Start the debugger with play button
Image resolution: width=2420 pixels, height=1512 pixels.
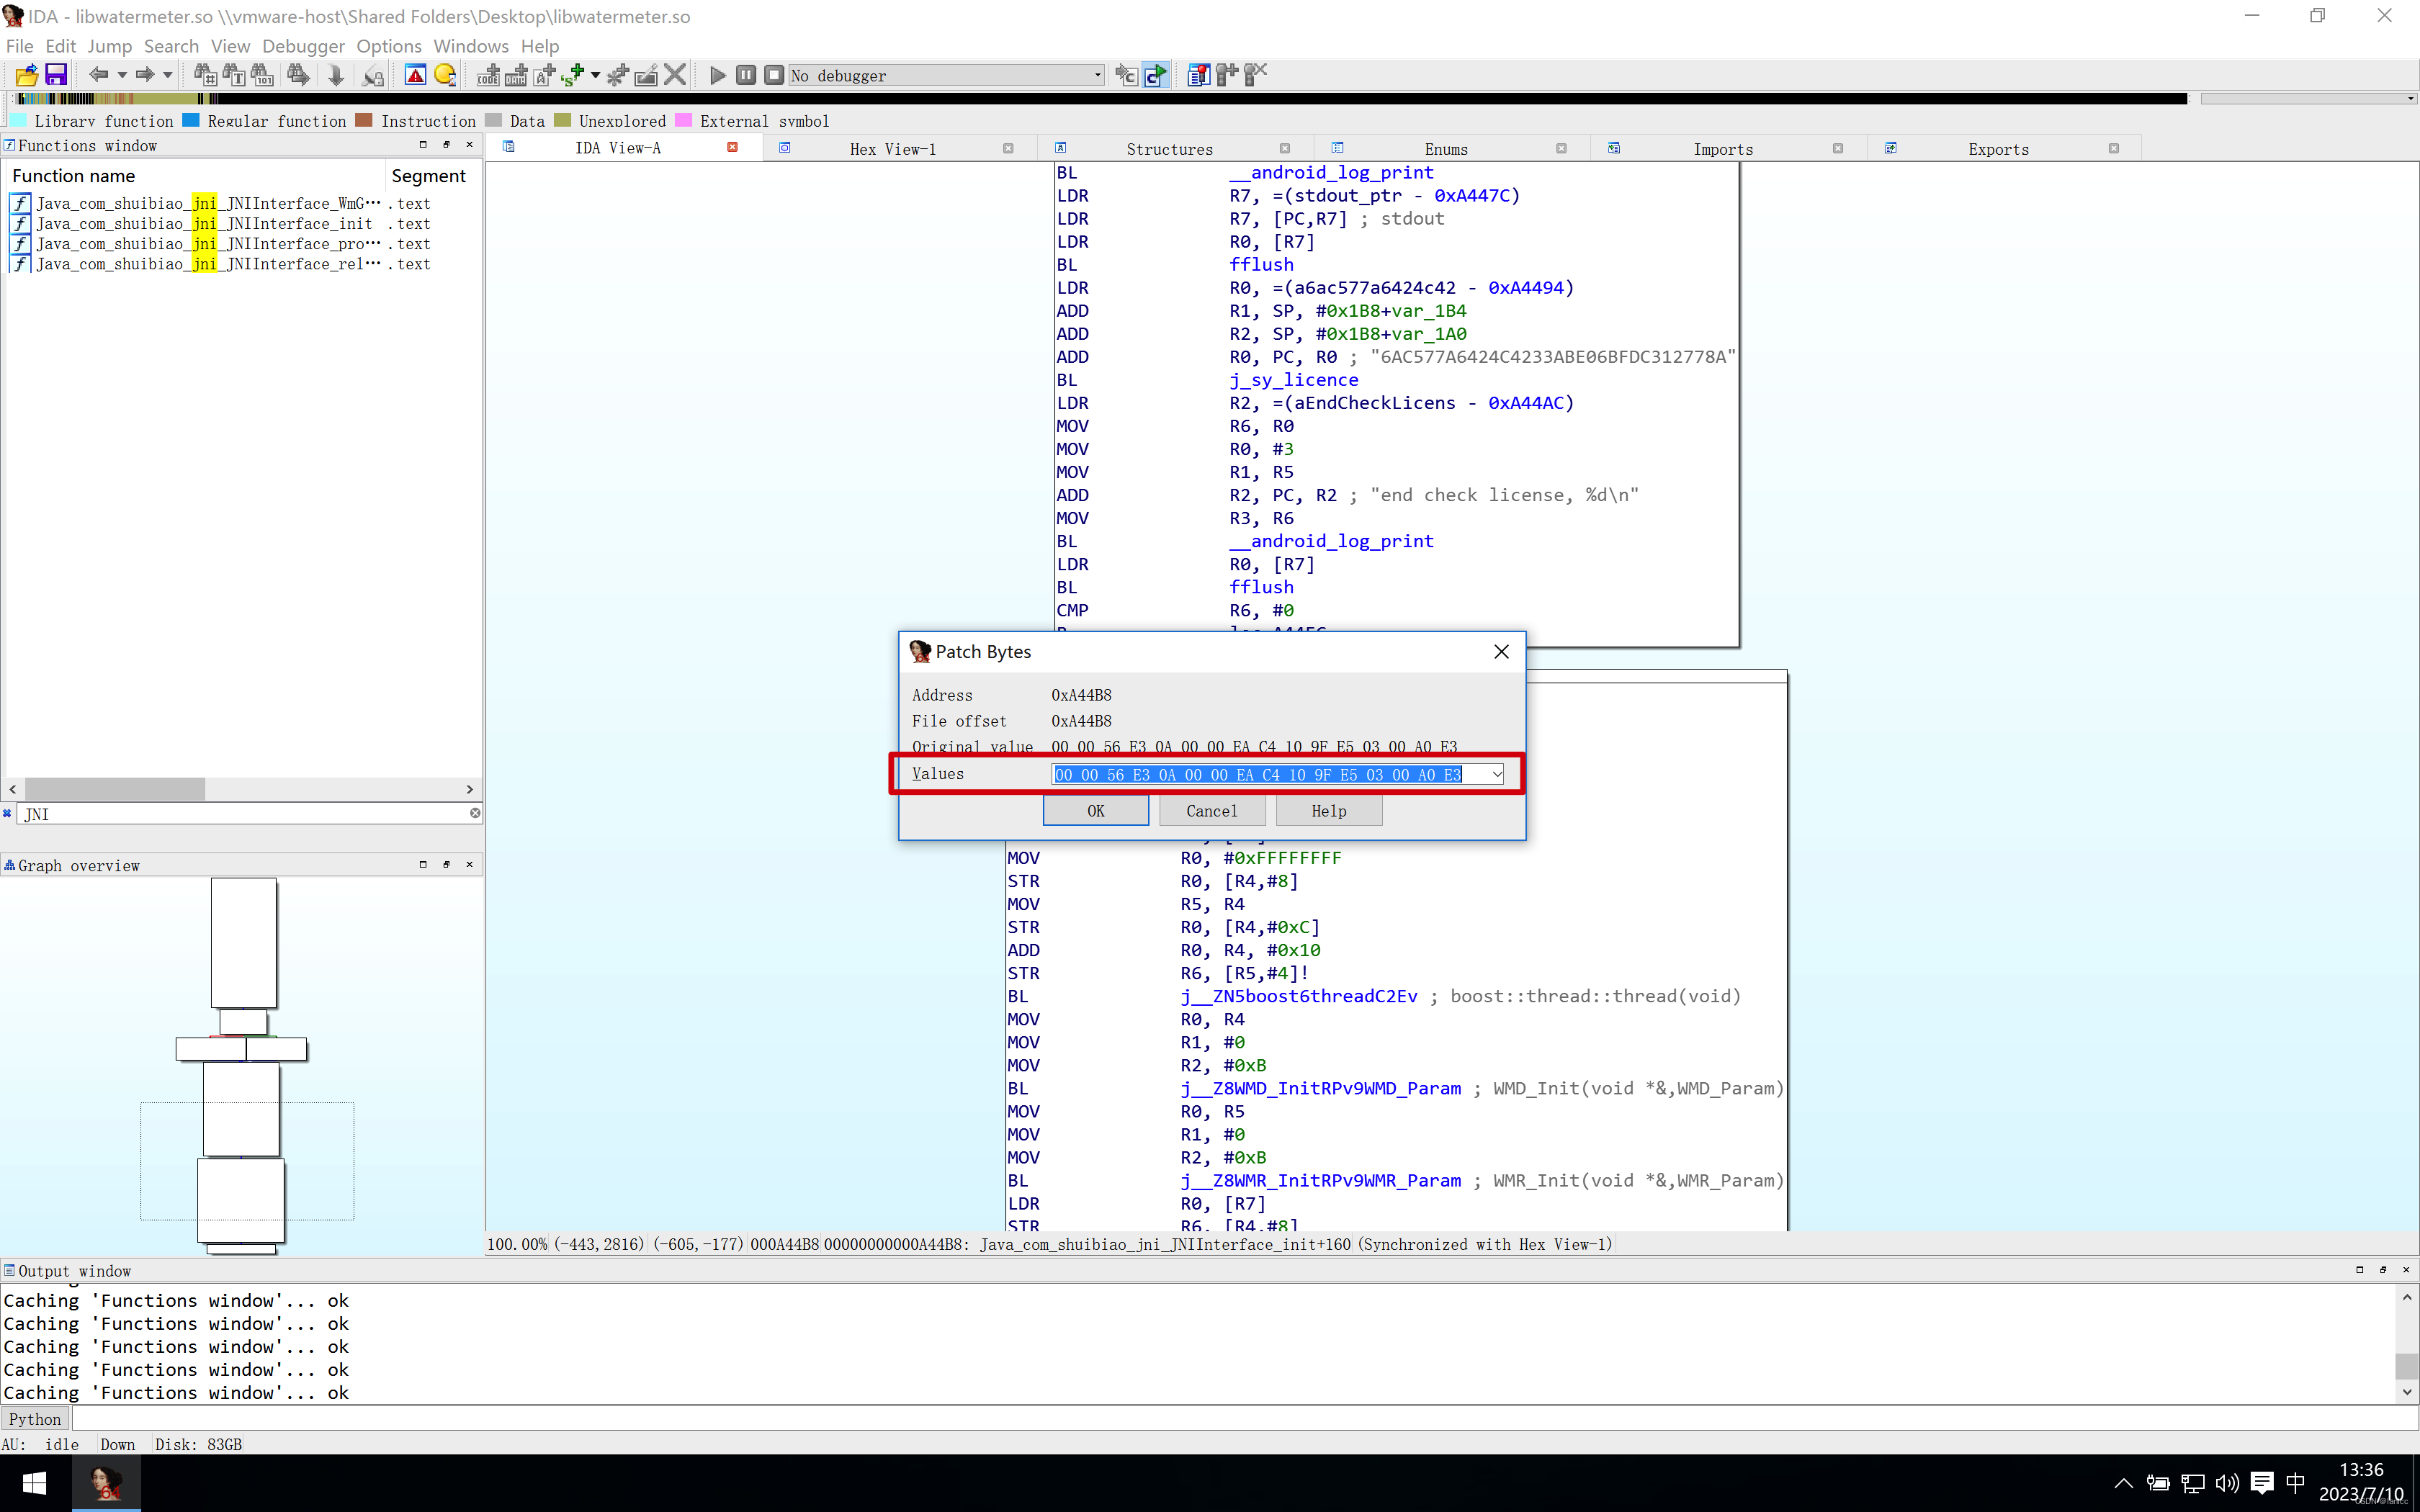(717, 75)
